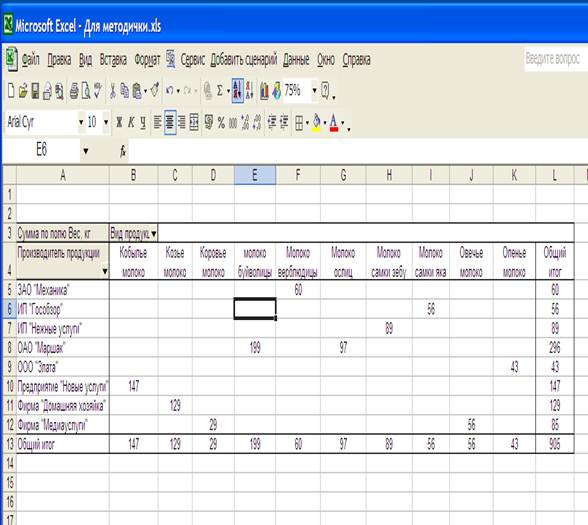The image size is (588, 525).
Task: Open the Формат menu
Action: pos(147,60)
